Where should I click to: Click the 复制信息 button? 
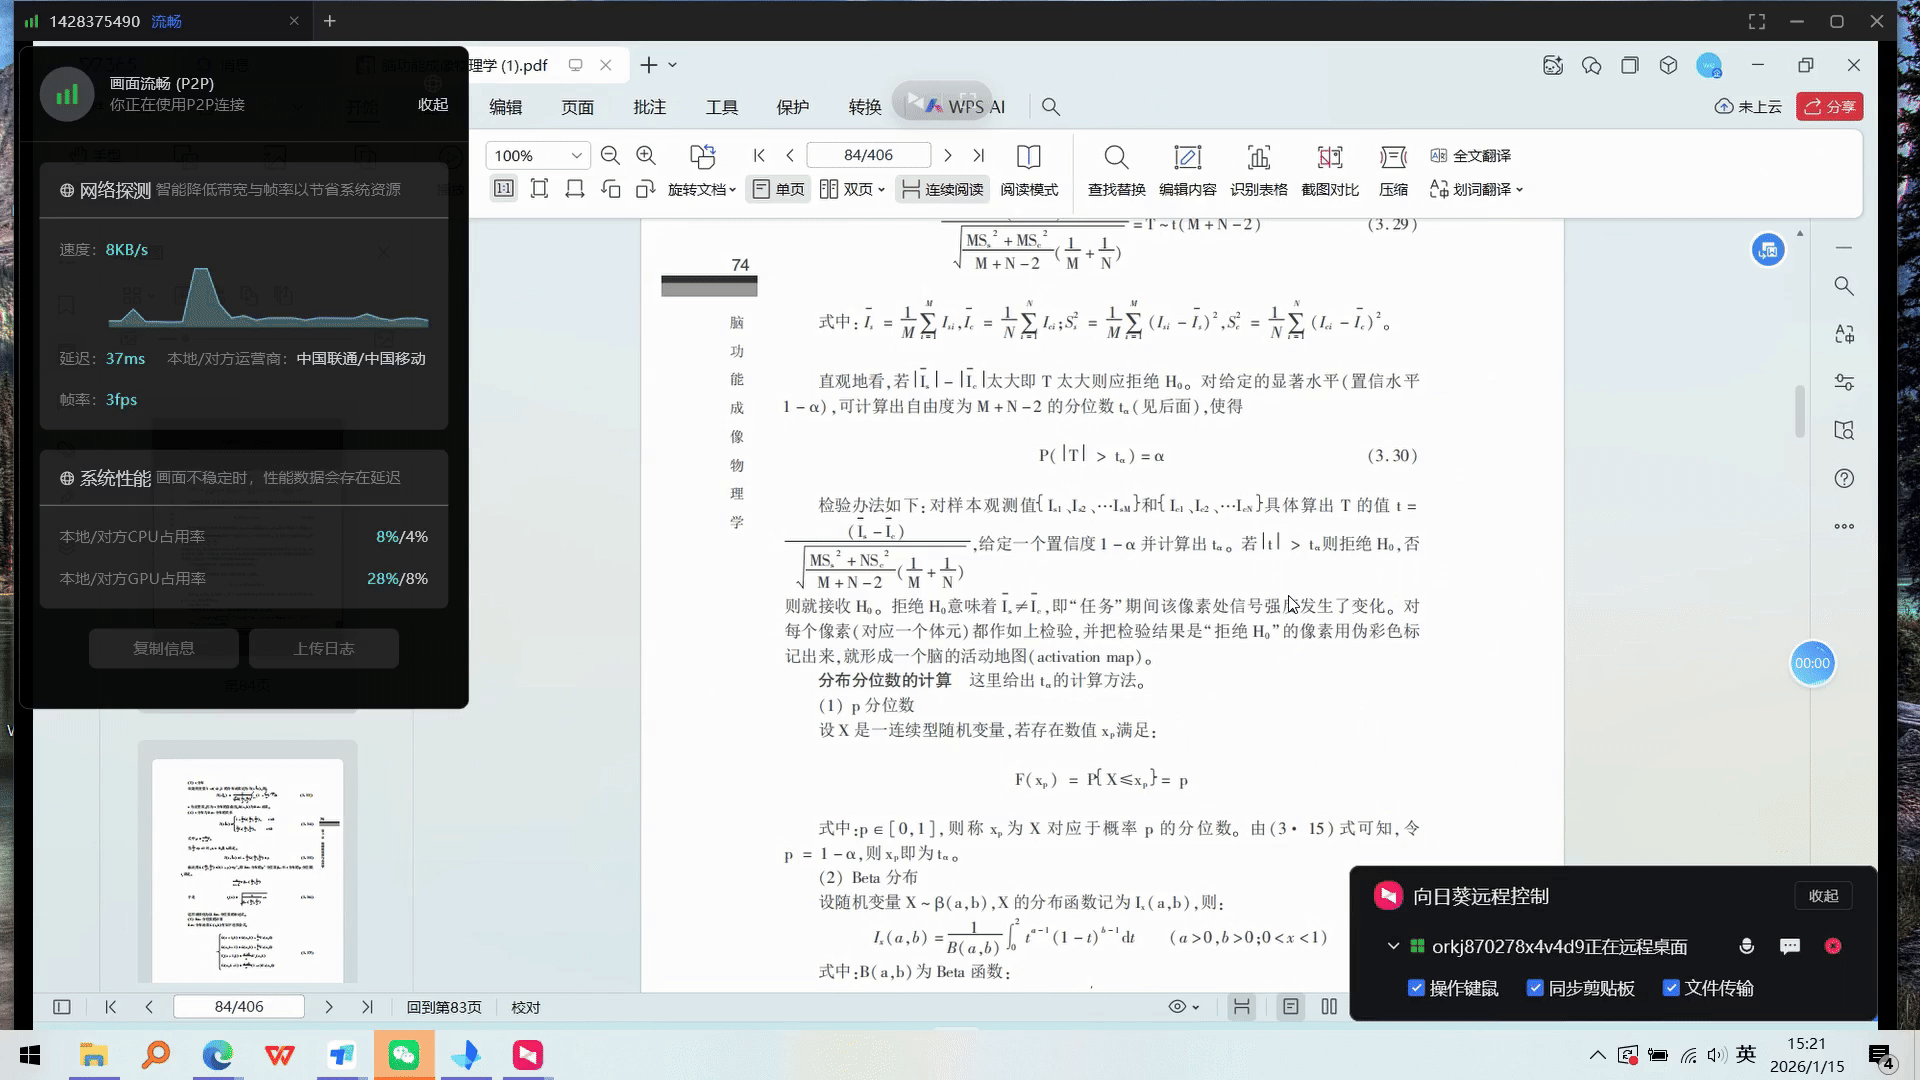click(x=164, y=648)
